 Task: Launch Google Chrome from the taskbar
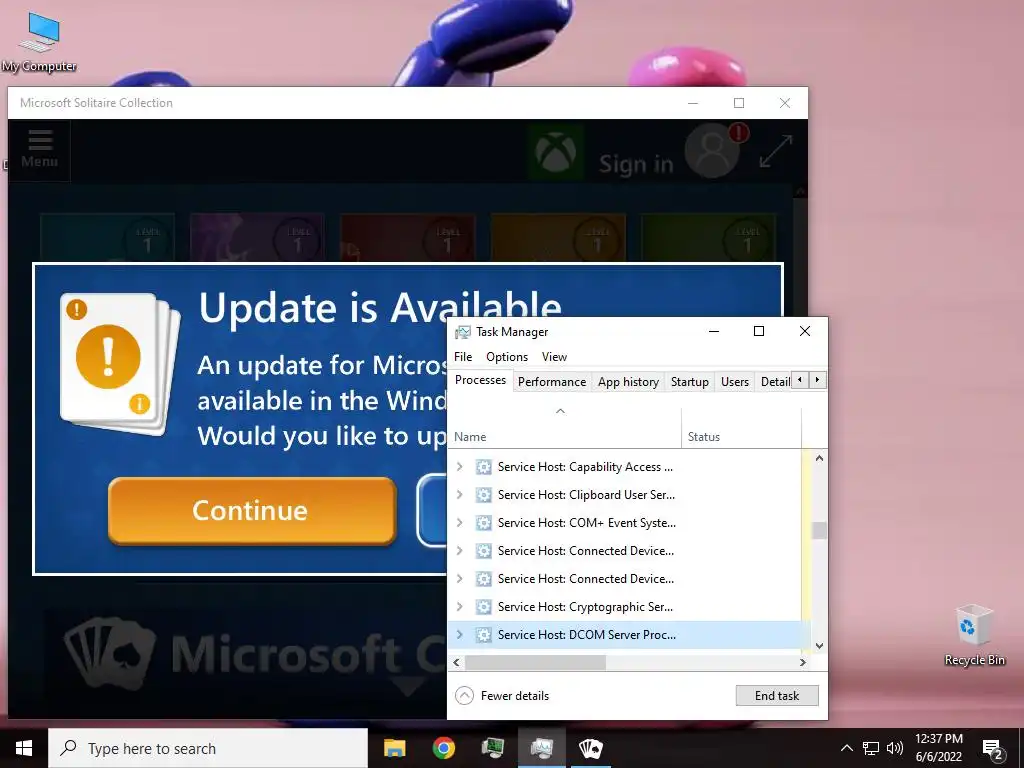tap(443, 748)
